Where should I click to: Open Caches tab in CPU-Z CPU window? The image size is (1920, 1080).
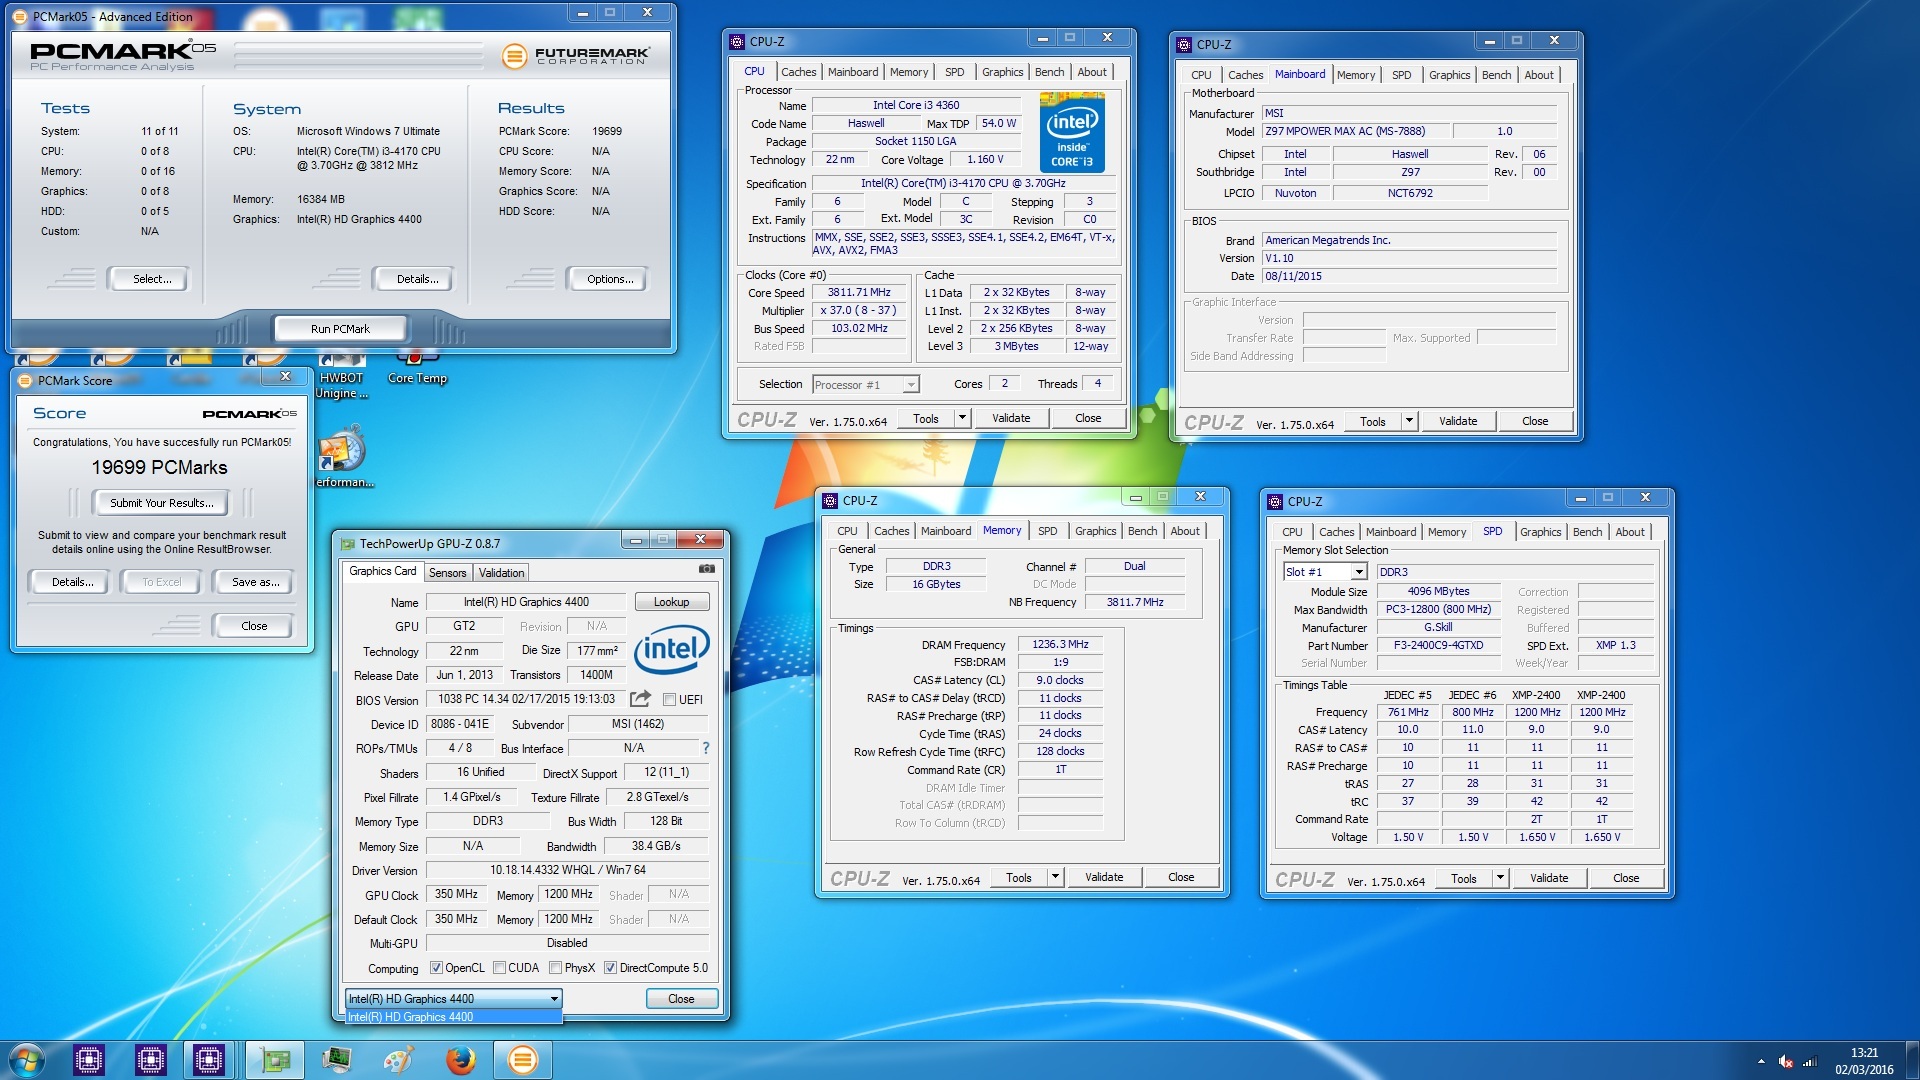click(798, 72)
